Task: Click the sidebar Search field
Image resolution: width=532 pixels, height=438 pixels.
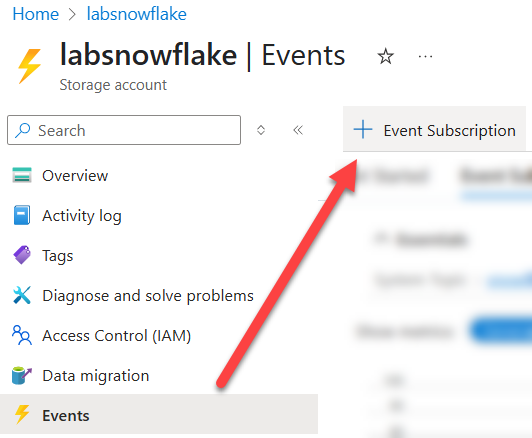Action: pos(124,130)
